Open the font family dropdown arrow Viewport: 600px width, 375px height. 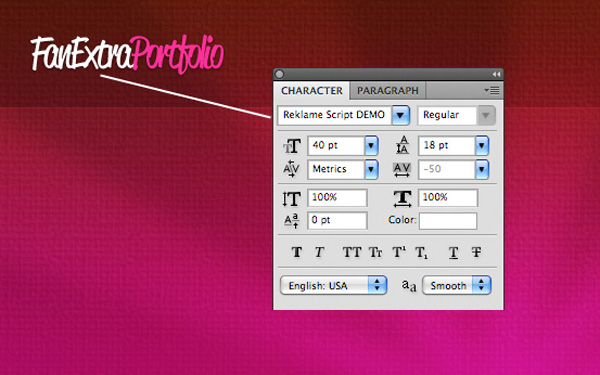coord(401,116)
